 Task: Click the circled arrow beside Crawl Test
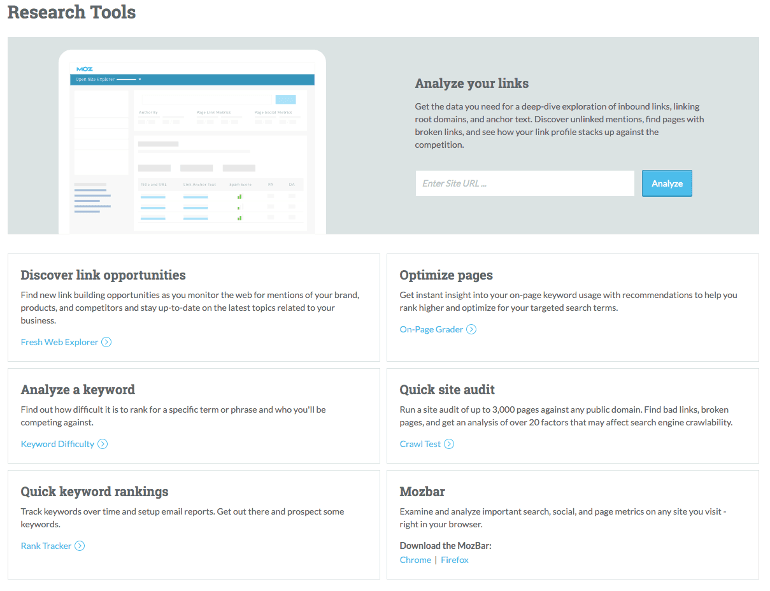449,444
